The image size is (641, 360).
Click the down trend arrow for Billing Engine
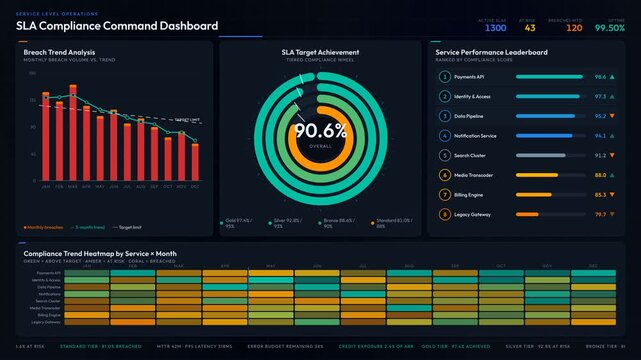point(612,195)
